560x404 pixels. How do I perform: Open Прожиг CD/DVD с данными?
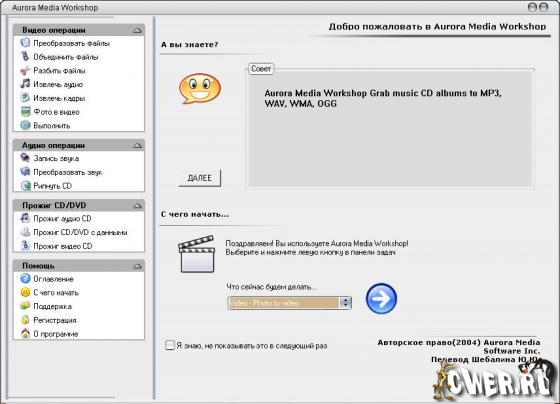80,232
